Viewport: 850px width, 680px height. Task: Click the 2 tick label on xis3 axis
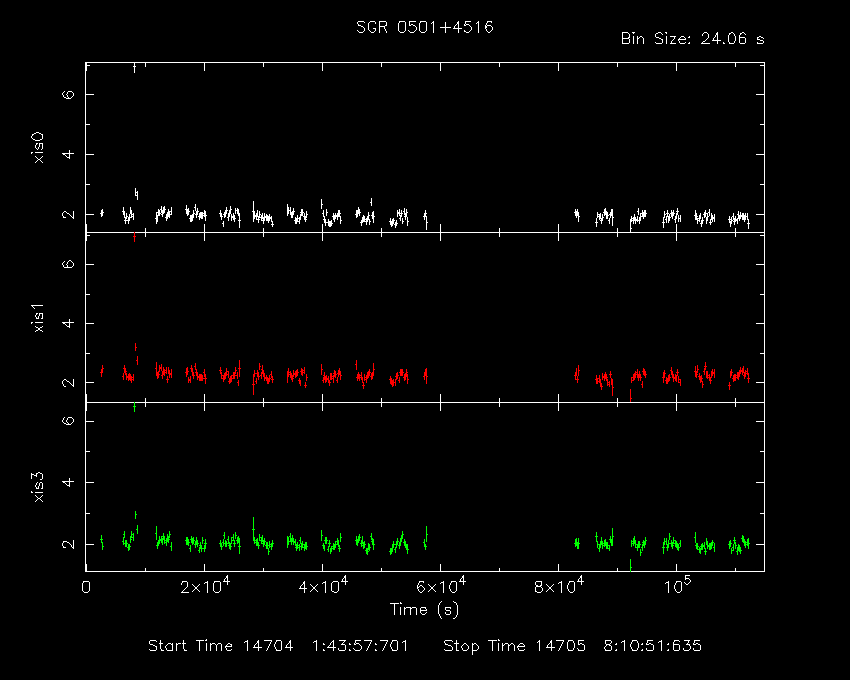point(68,544)
